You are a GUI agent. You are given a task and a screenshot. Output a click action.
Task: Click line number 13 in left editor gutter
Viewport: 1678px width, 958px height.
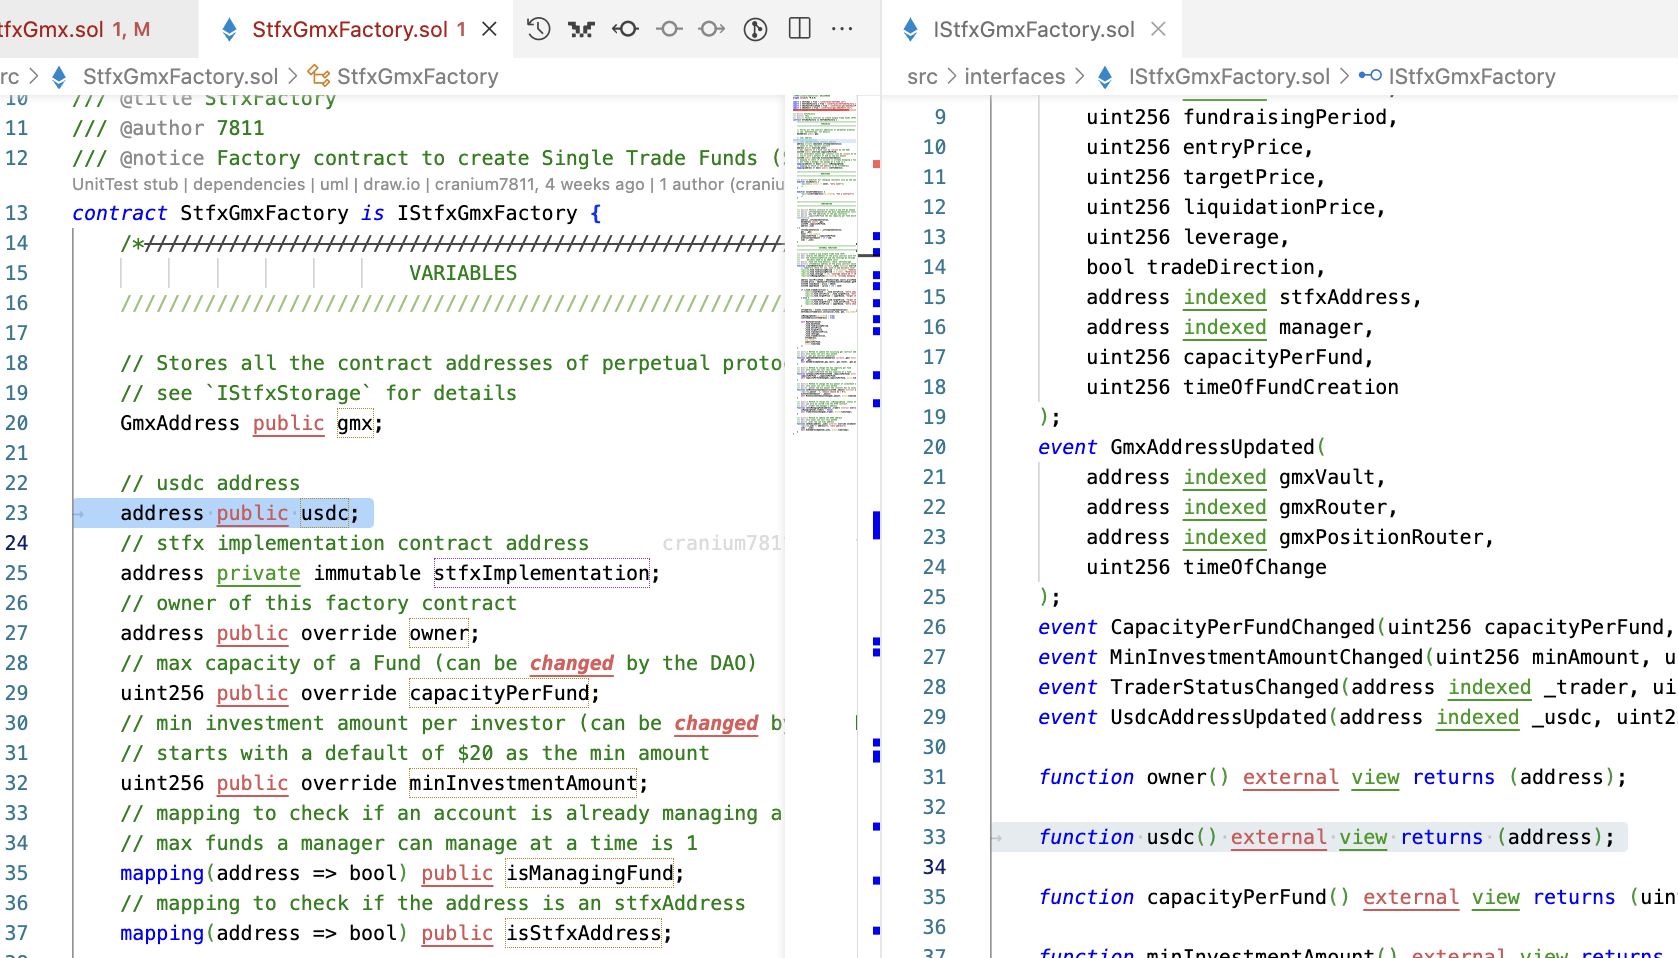pos(17,213)
